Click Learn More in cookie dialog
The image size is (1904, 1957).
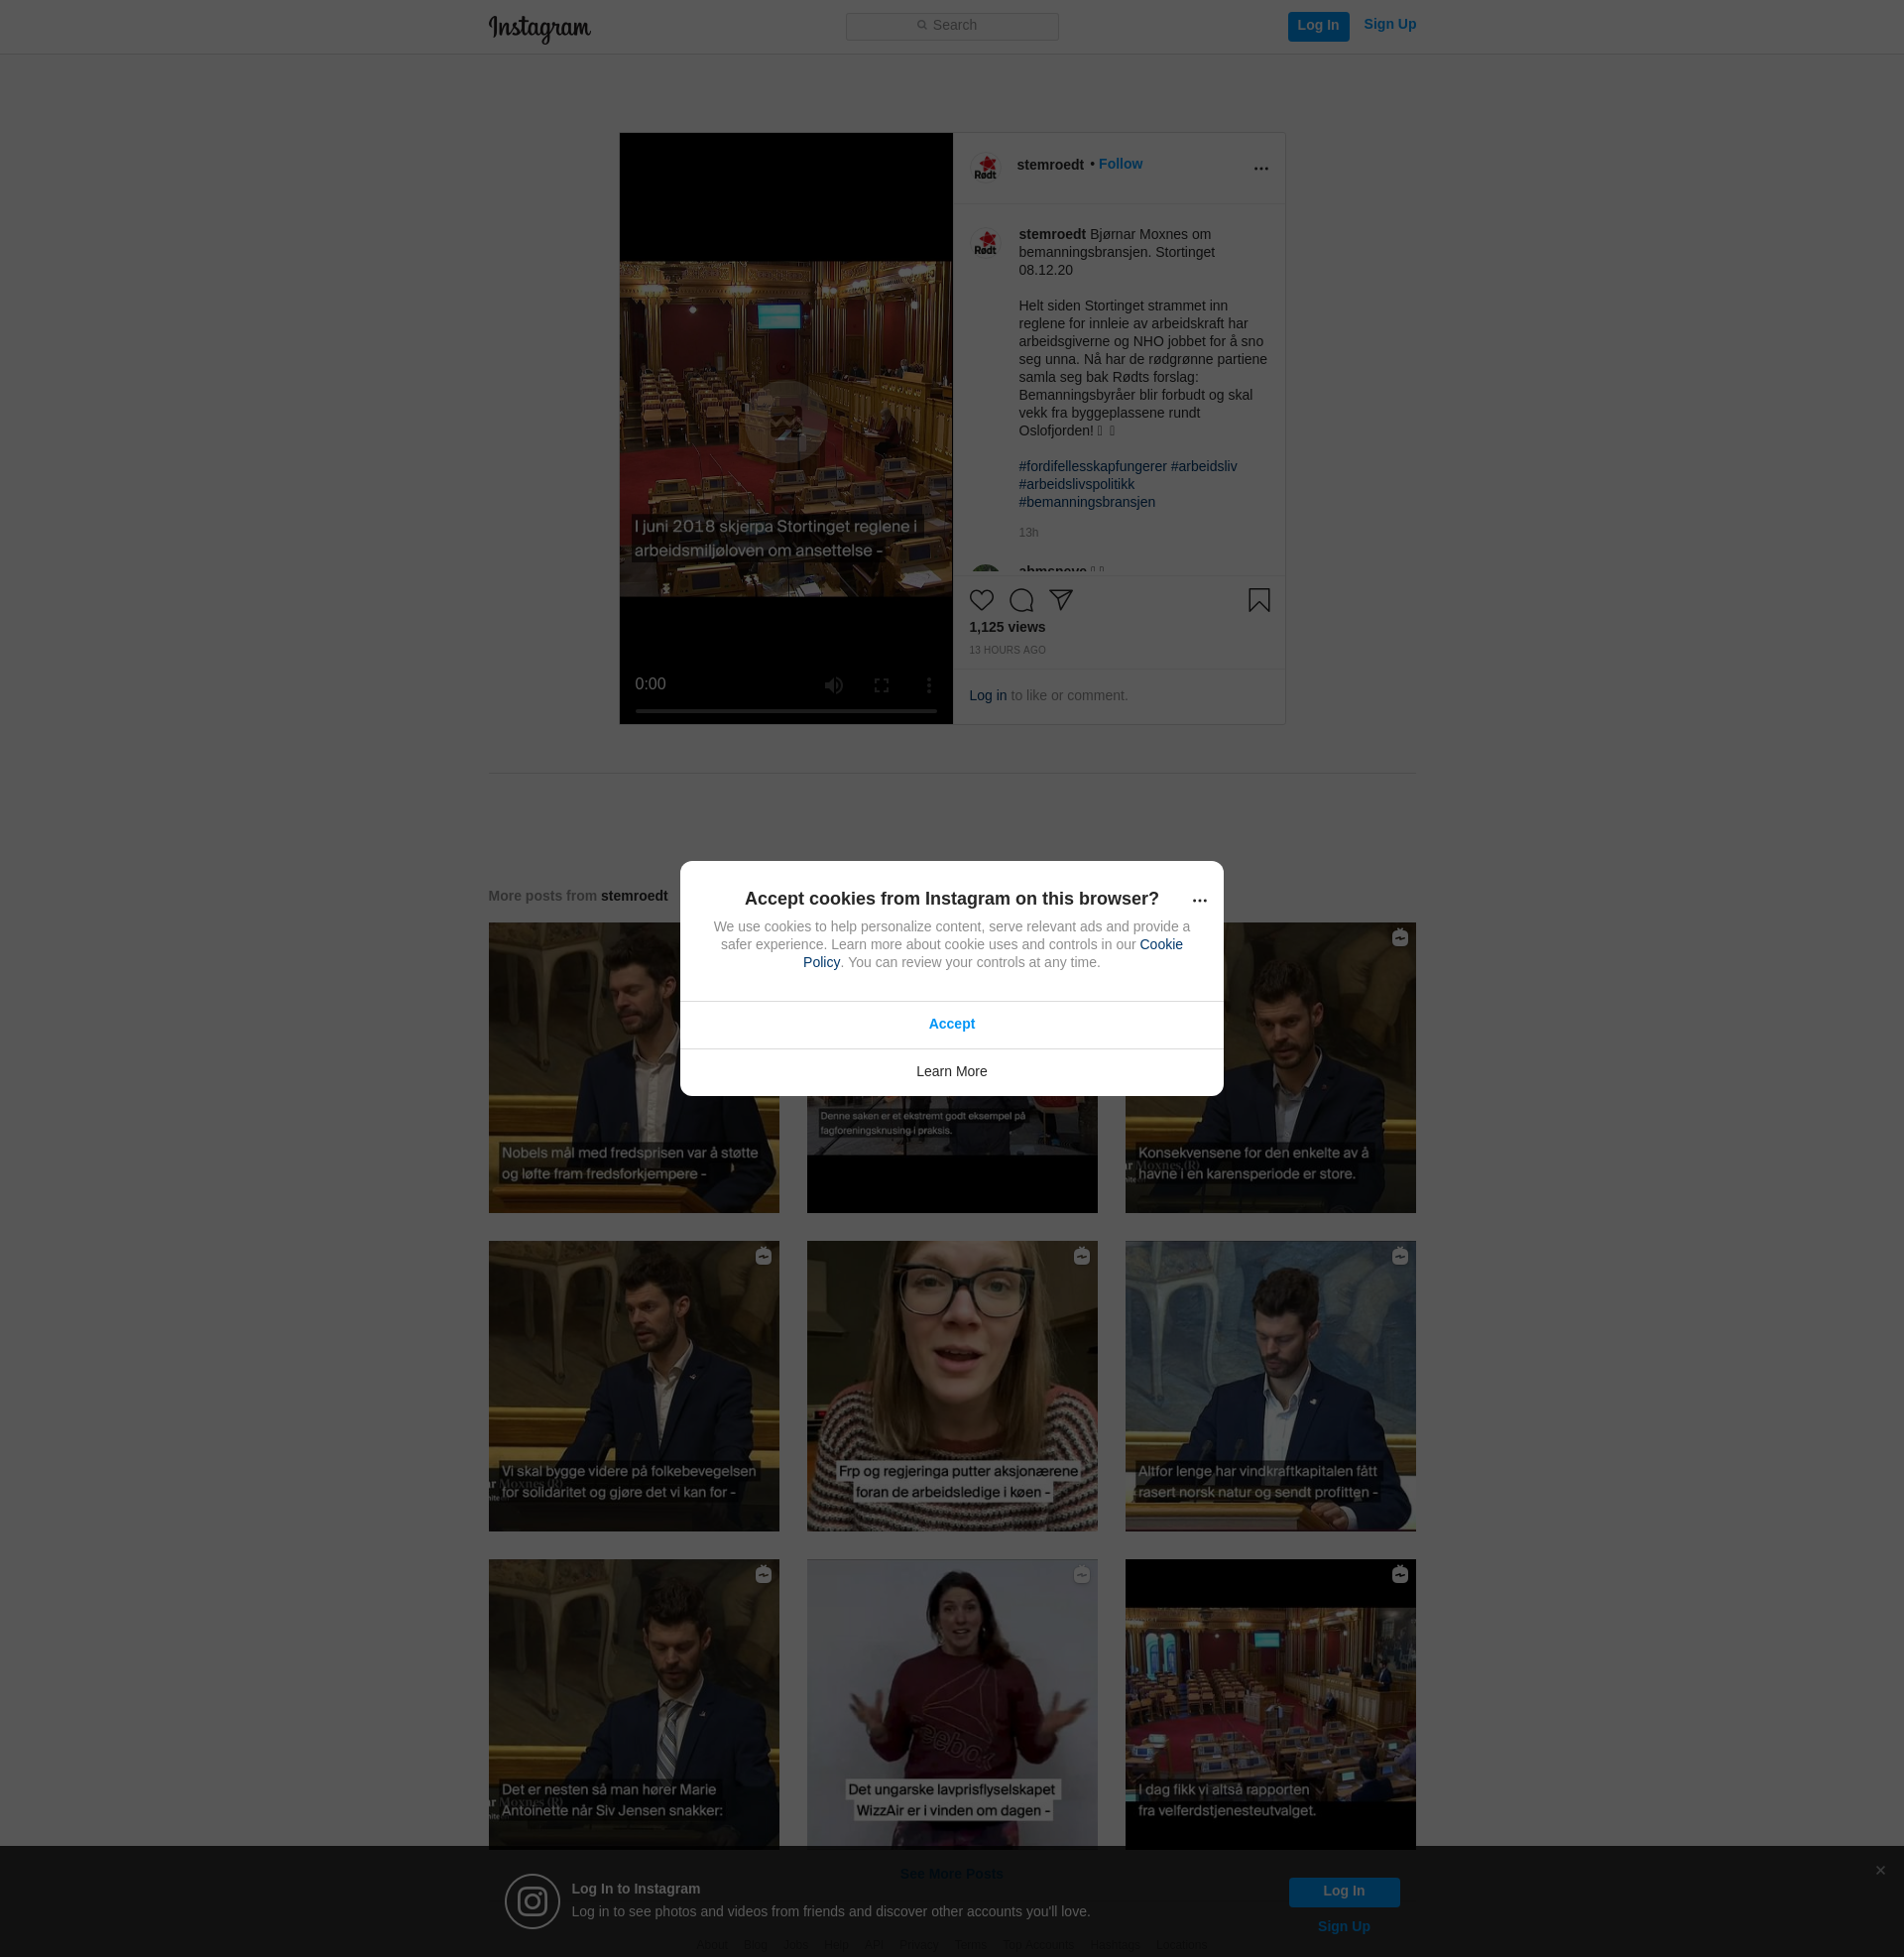click(951, 1071)
